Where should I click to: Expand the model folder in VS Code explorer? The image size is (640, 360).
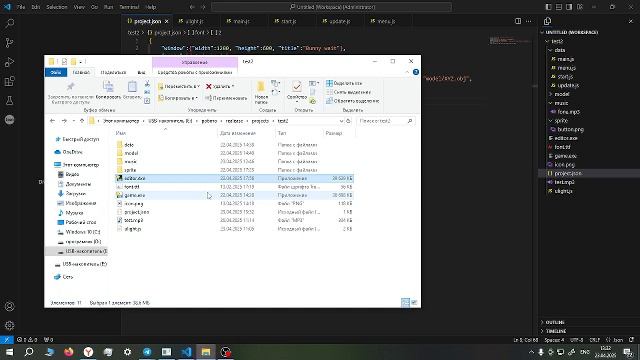(x=550, y=94)
